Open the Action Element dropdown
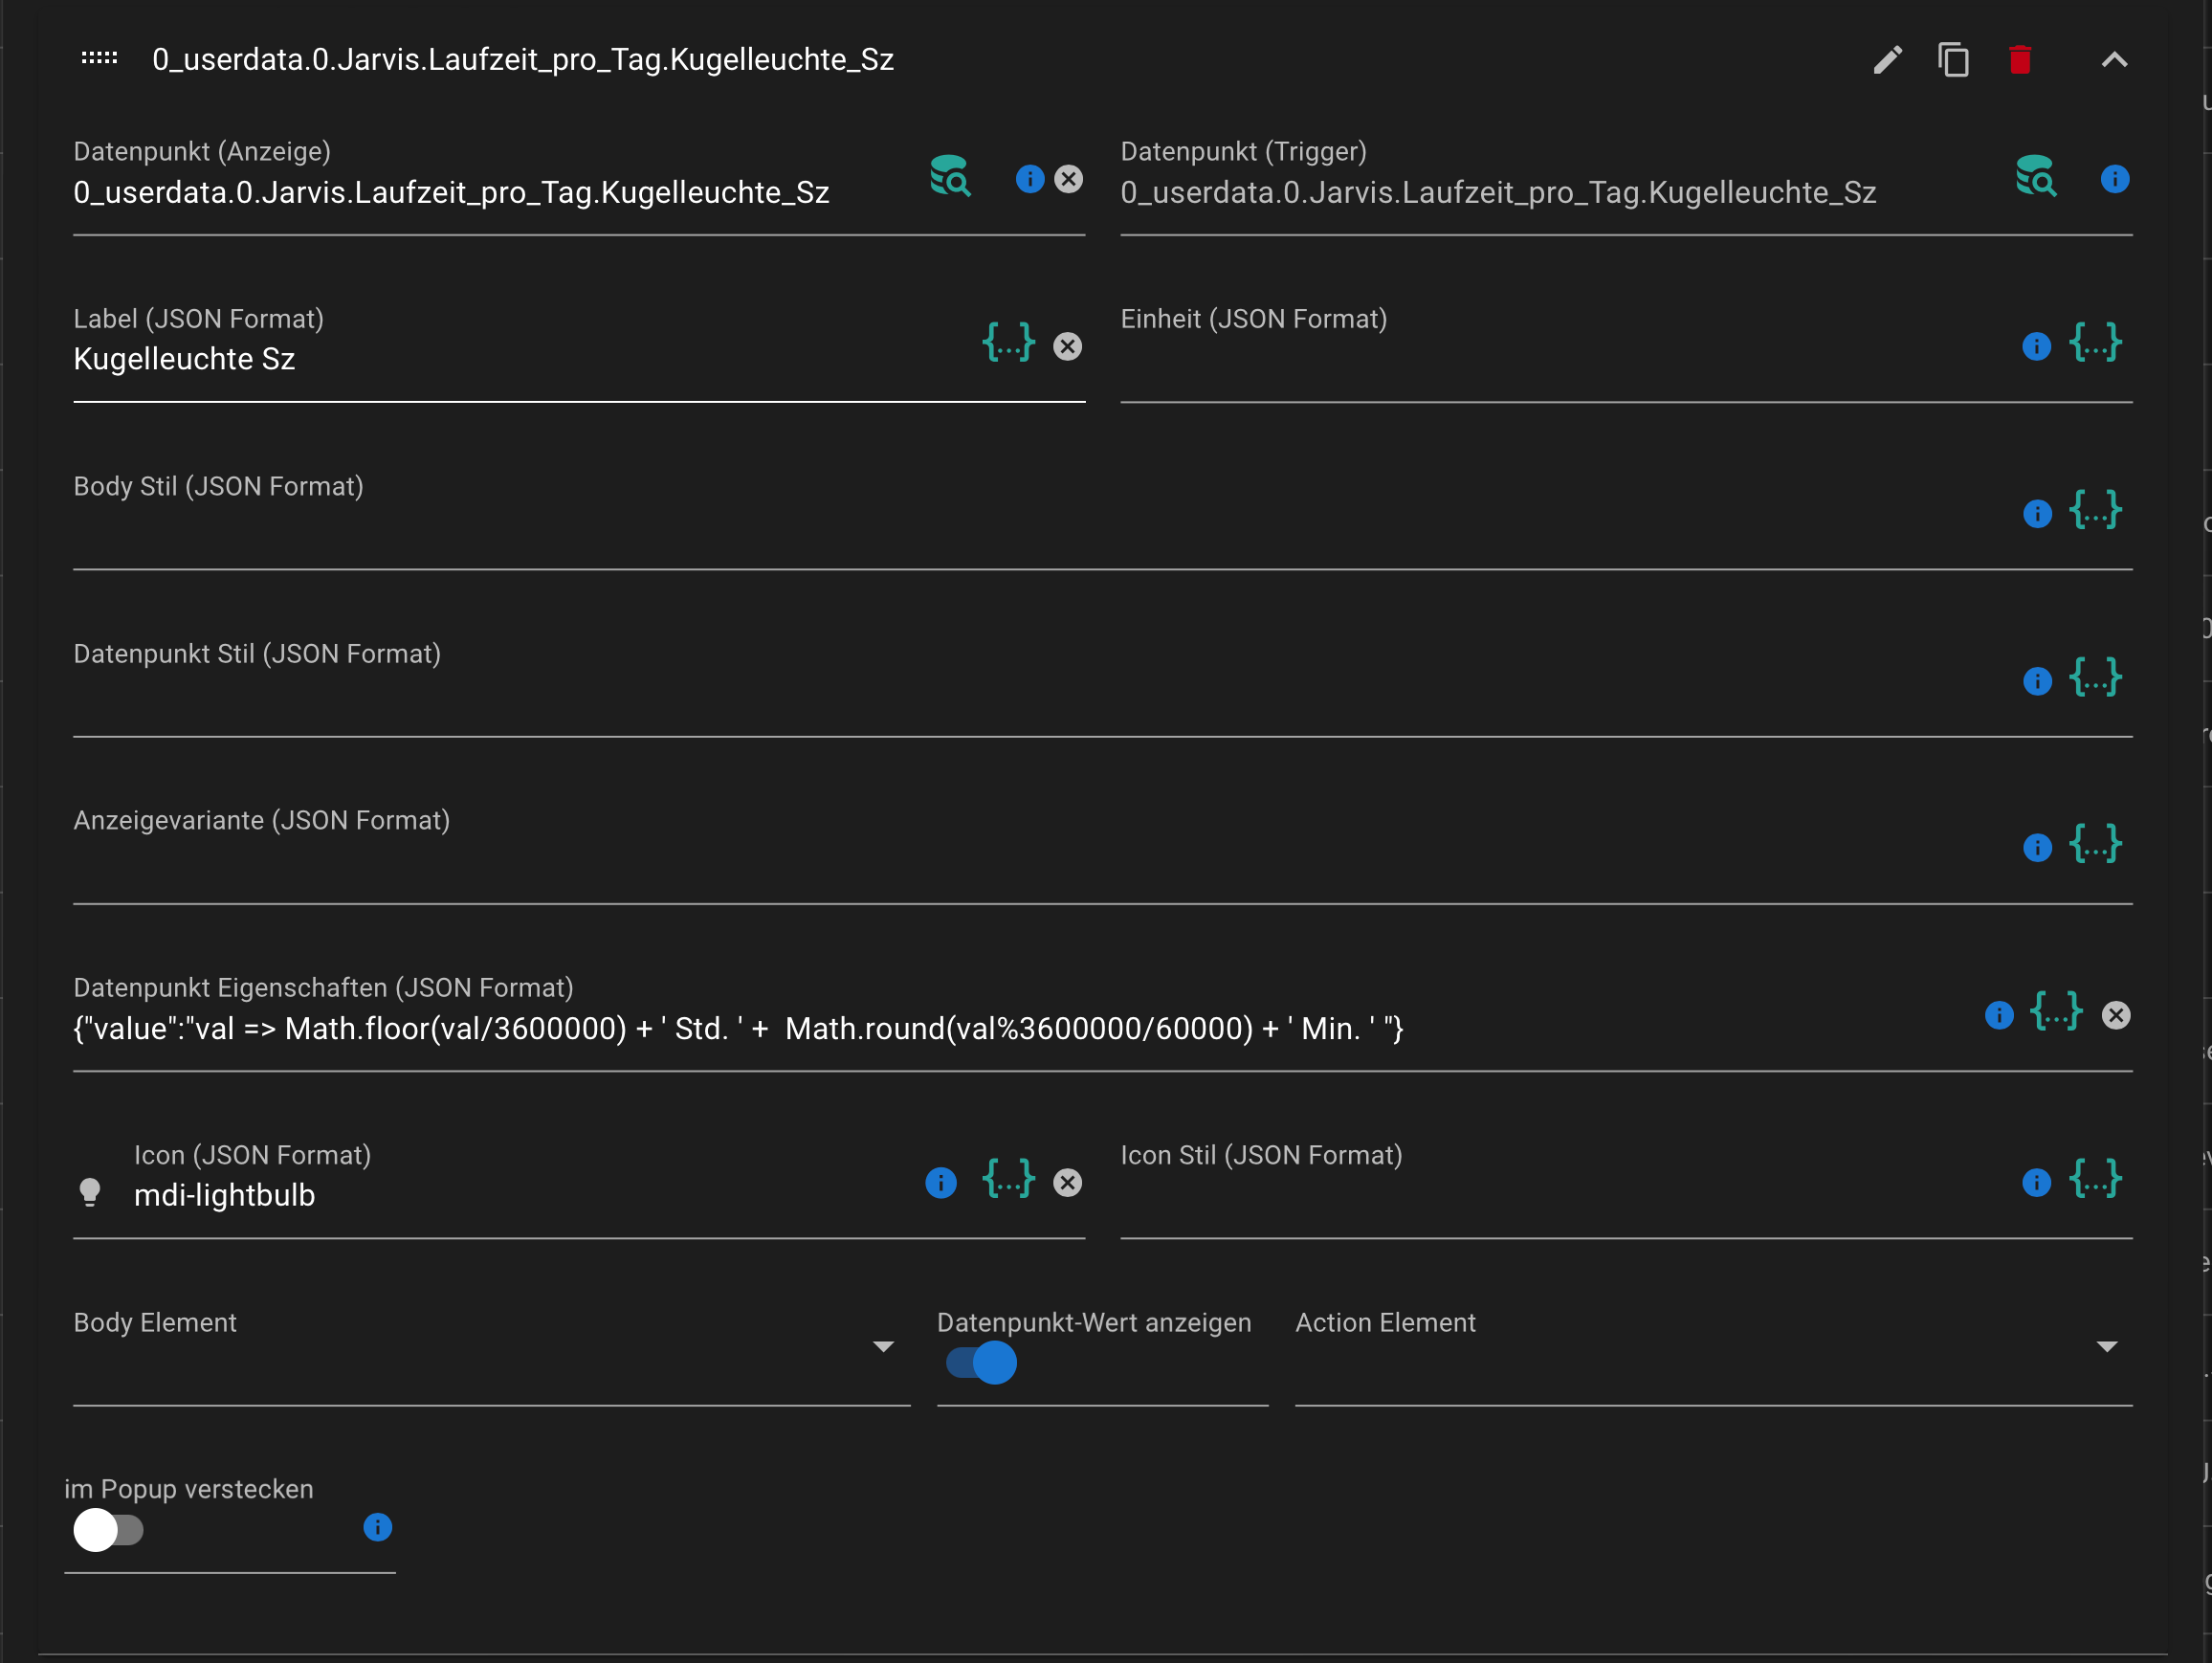This screenshot has height=1663, width=2212. 2107,1347
